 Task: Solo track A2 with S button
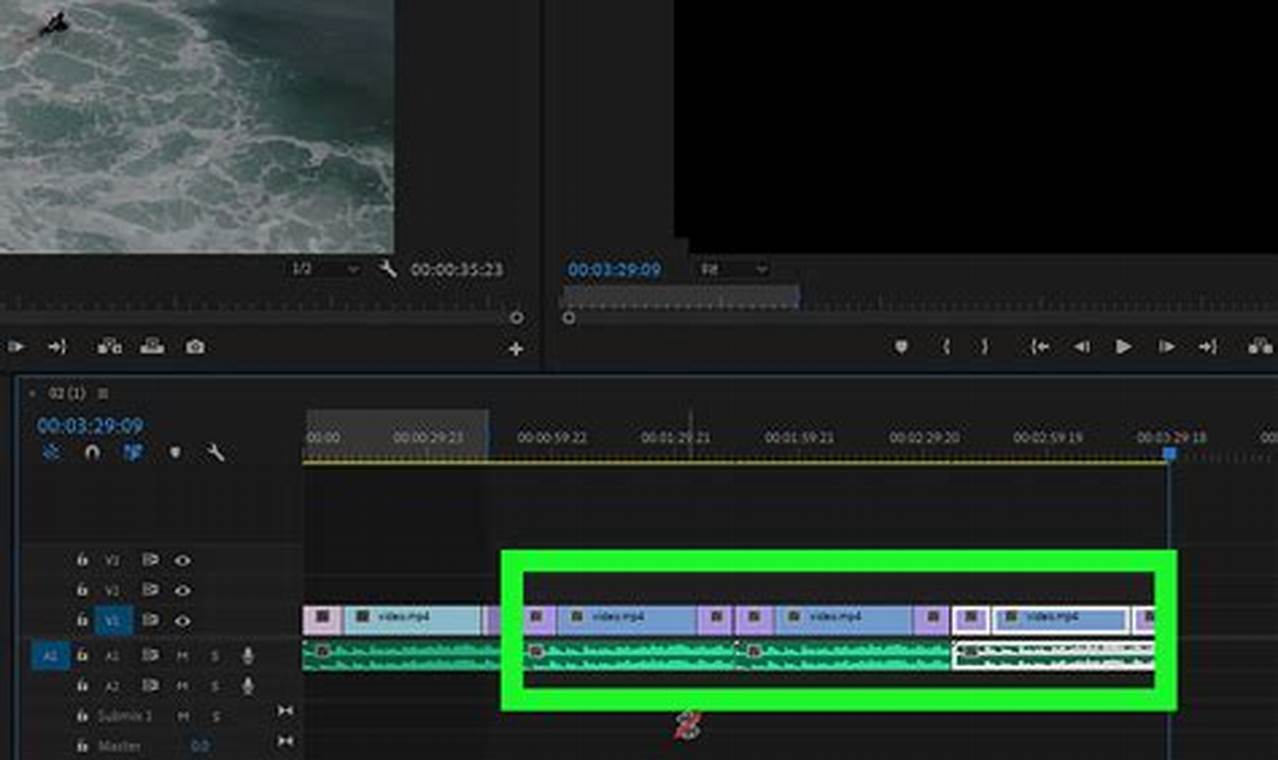pos(214,686)
